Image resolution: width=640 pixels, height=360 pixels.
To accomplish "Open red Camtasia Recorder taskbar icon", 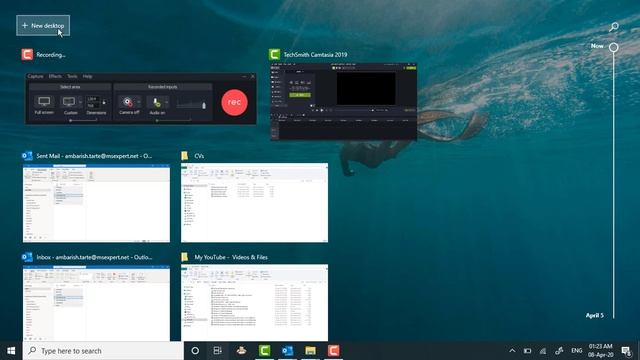I will 333,351.
